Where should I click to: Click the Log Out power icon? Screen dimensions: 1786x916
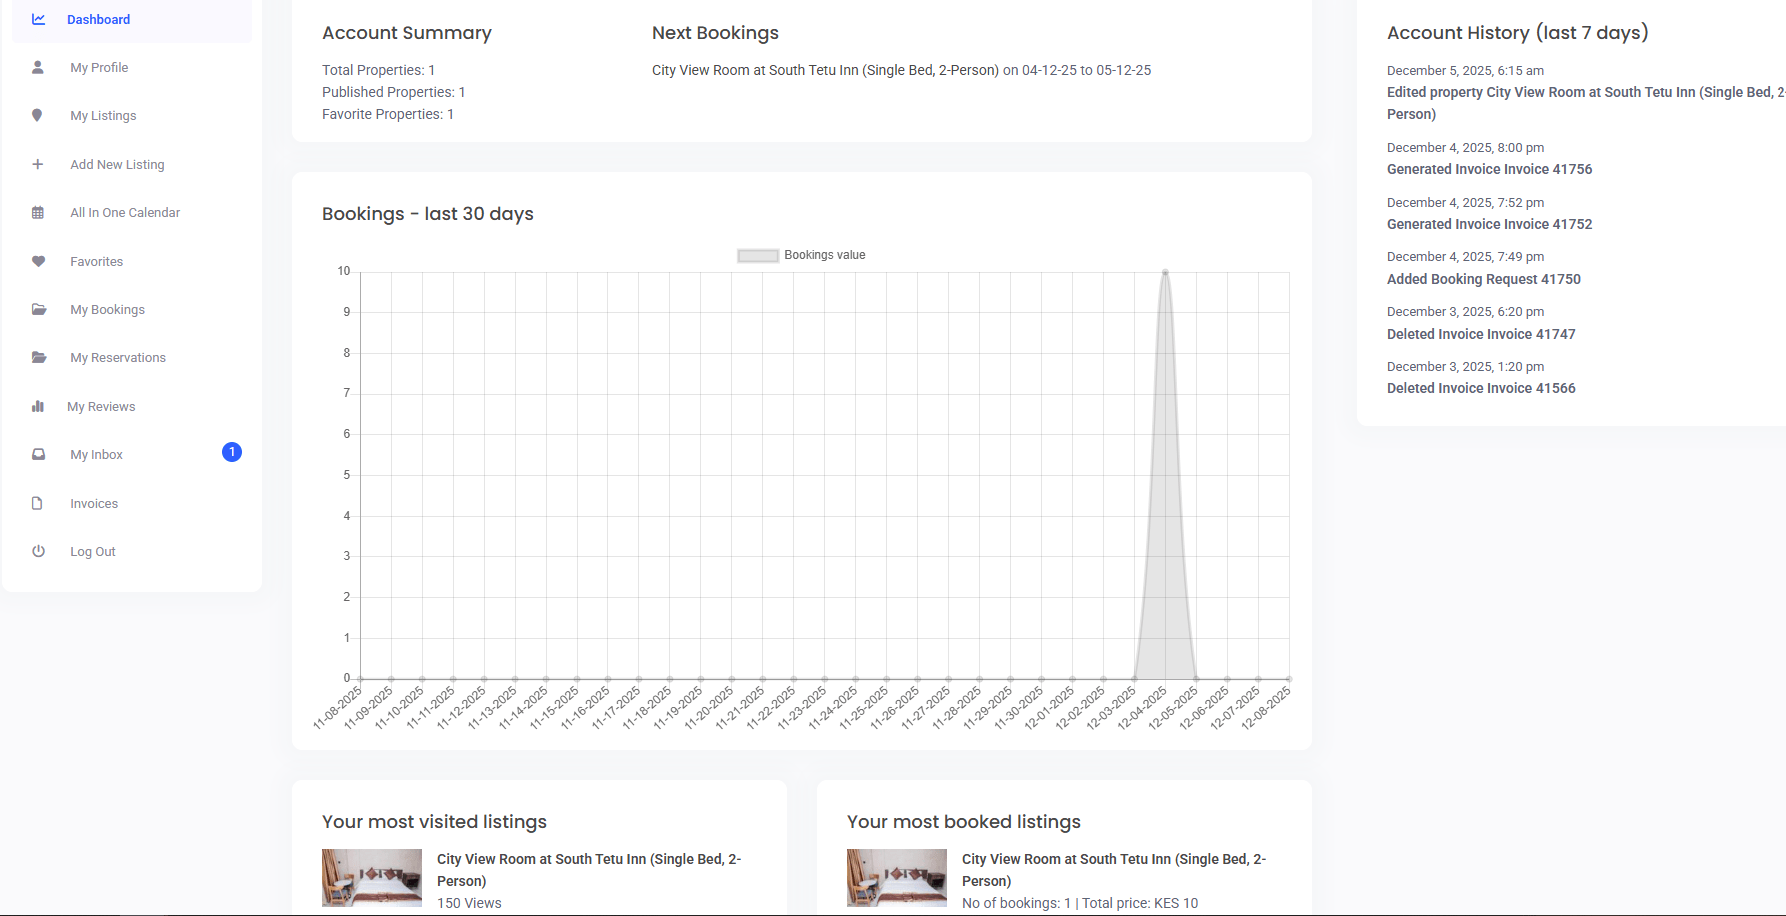coord(38,551)
